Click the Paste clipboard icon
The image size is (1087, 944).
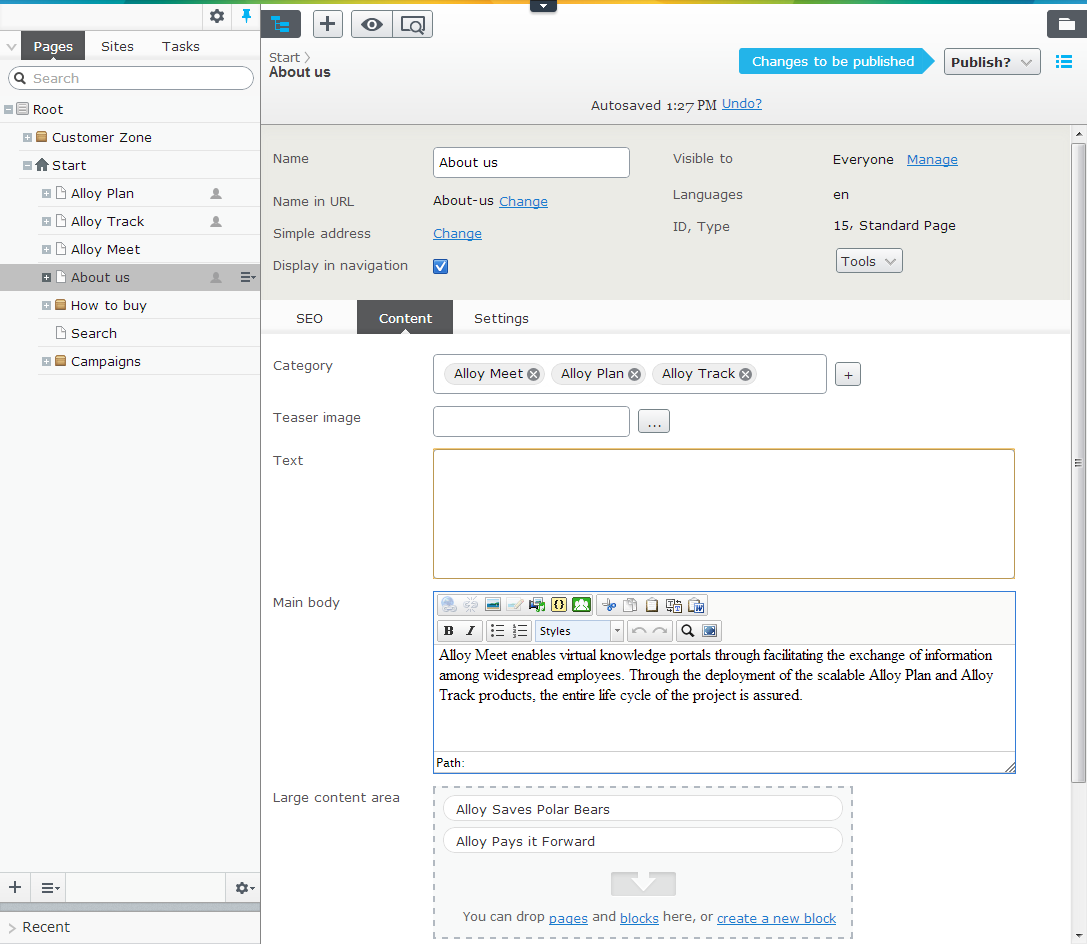652,605
